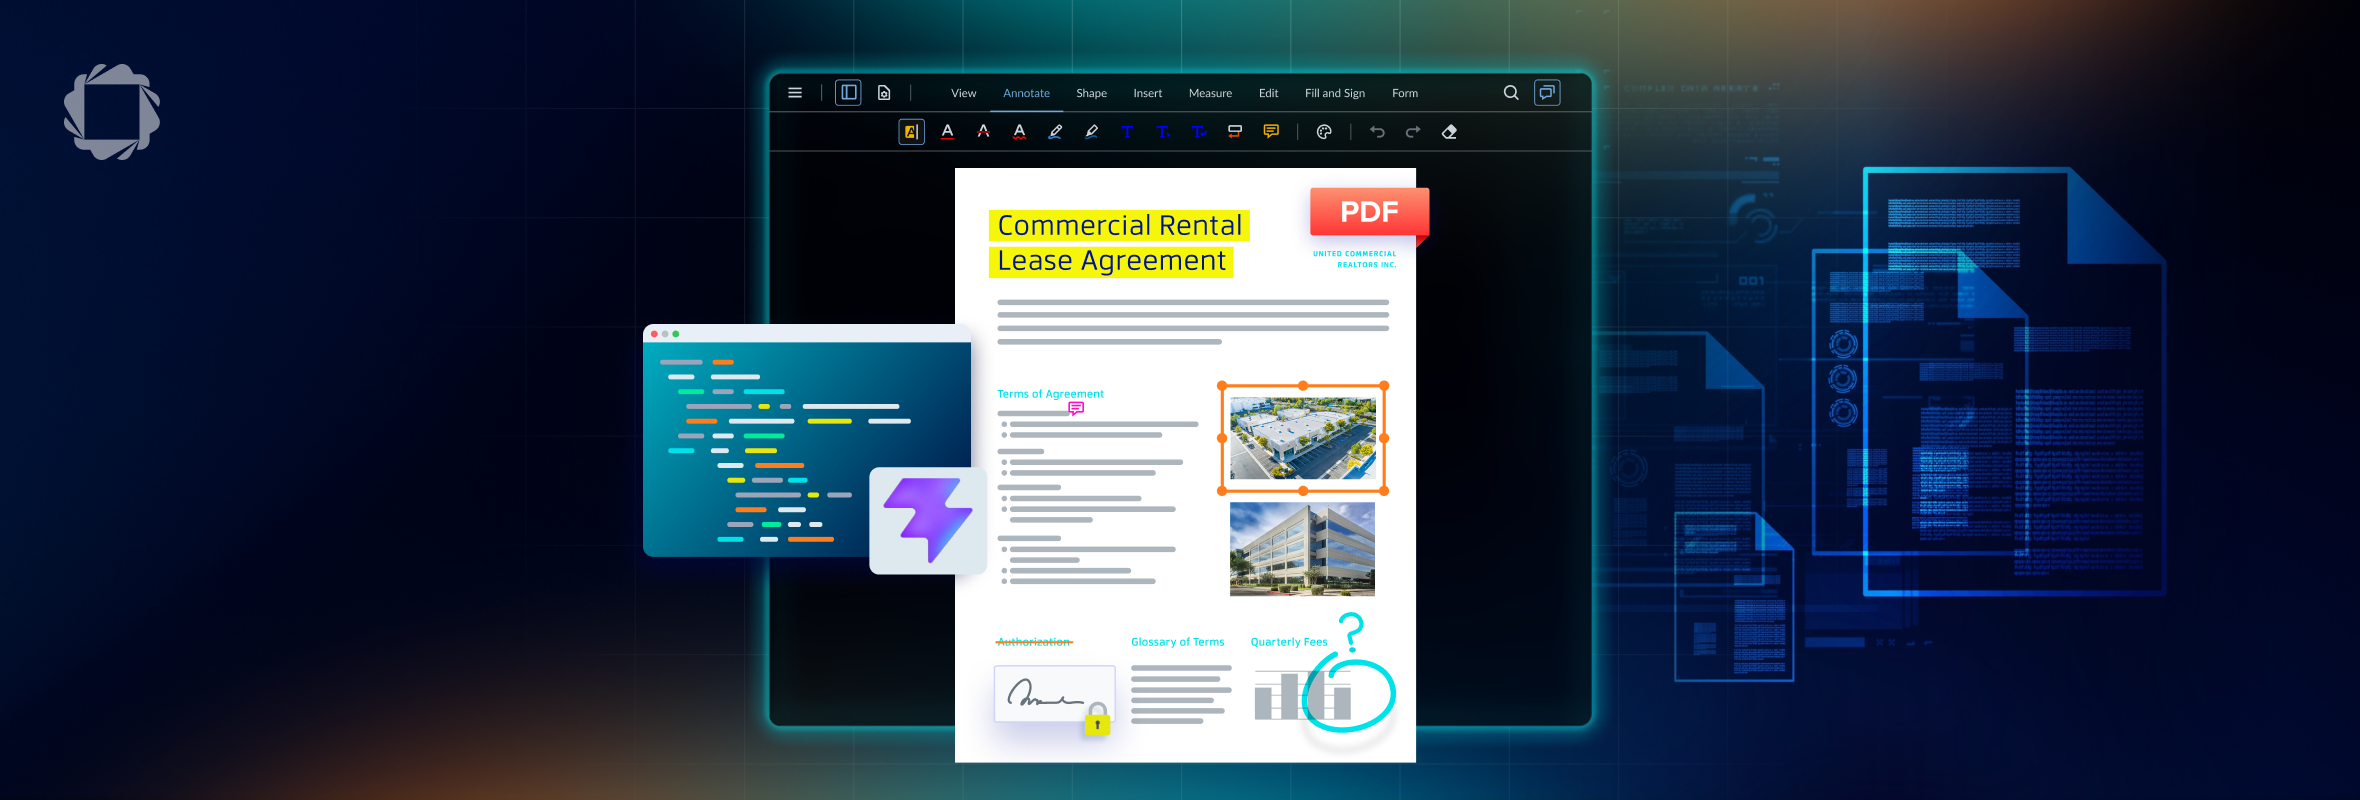Open the hamburger menu
Screen dimensions: 2360x800
point(795,93)
